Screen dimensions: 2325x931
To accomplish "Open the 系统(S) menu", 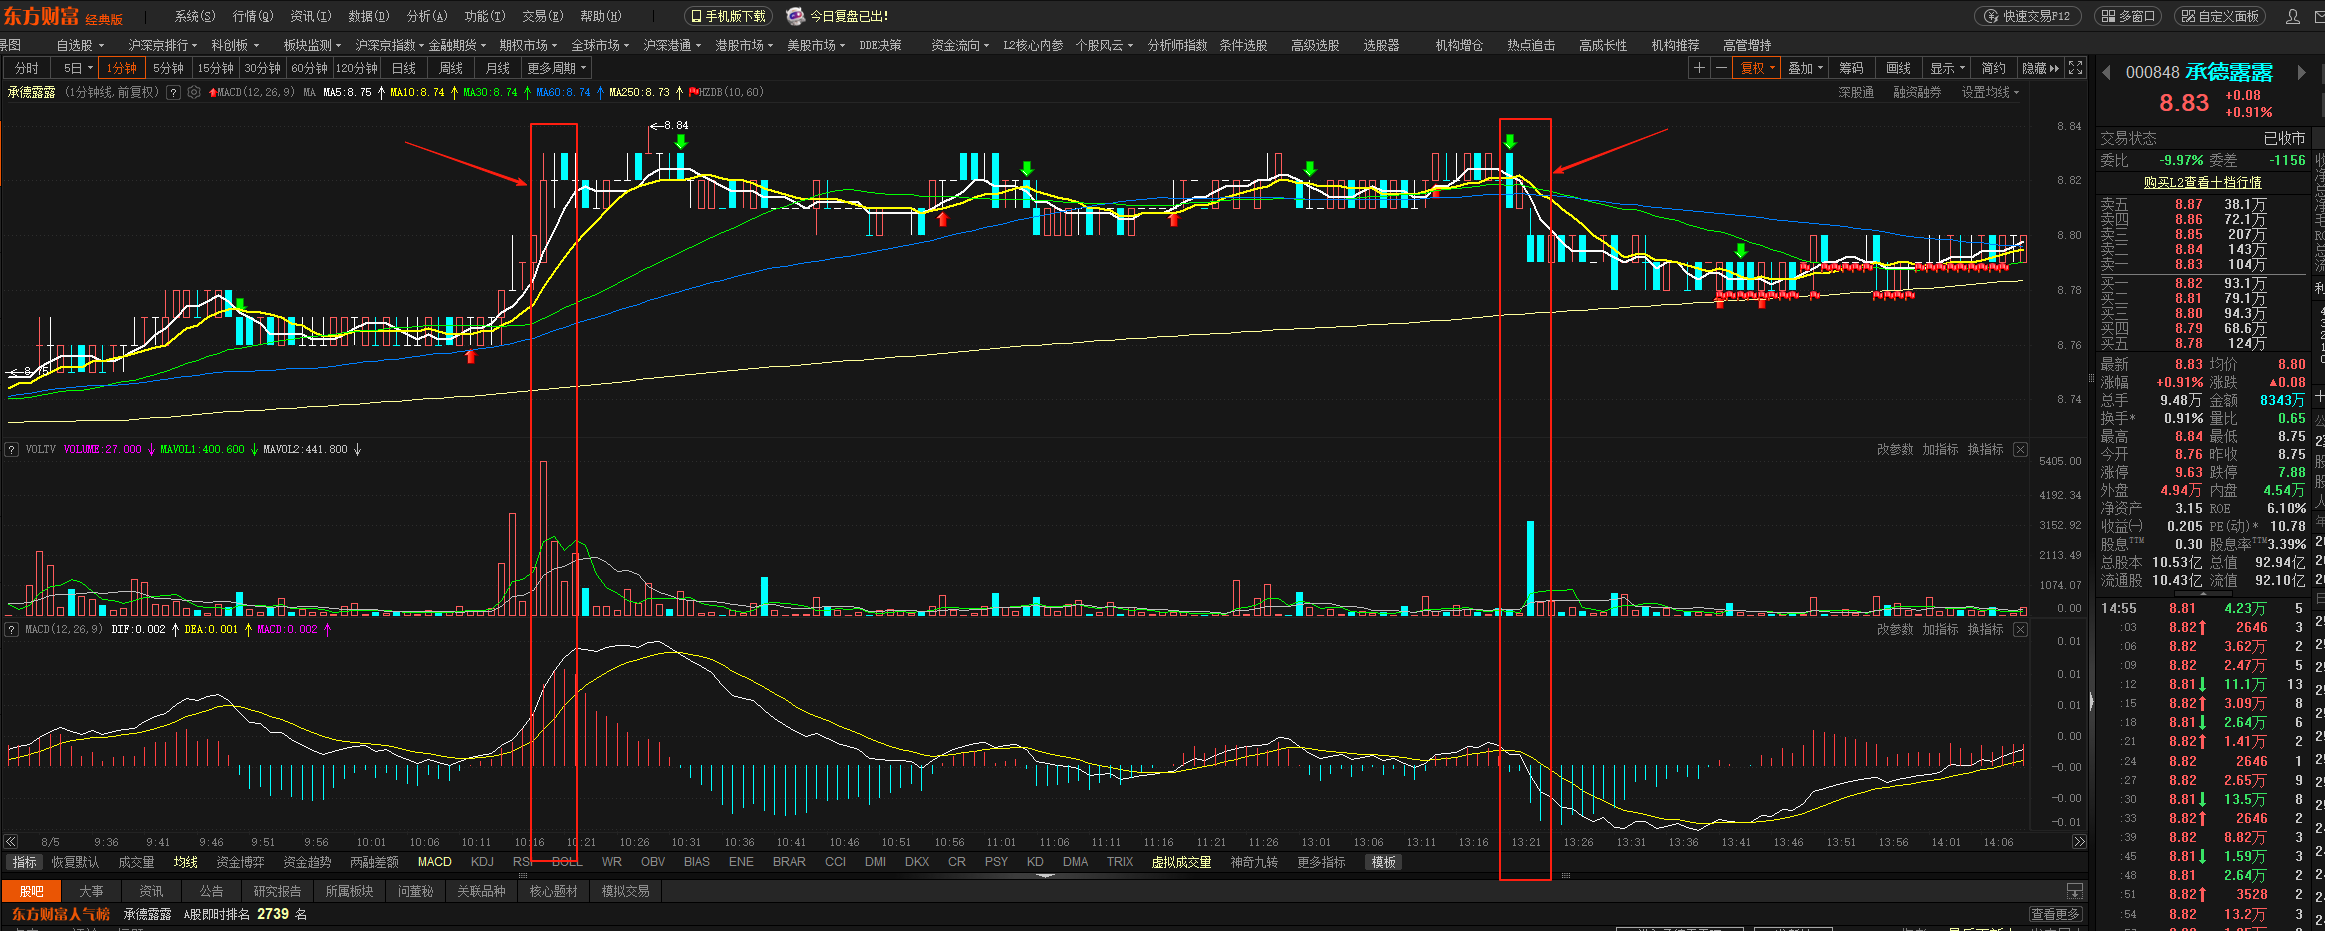I will coord(194,16).
